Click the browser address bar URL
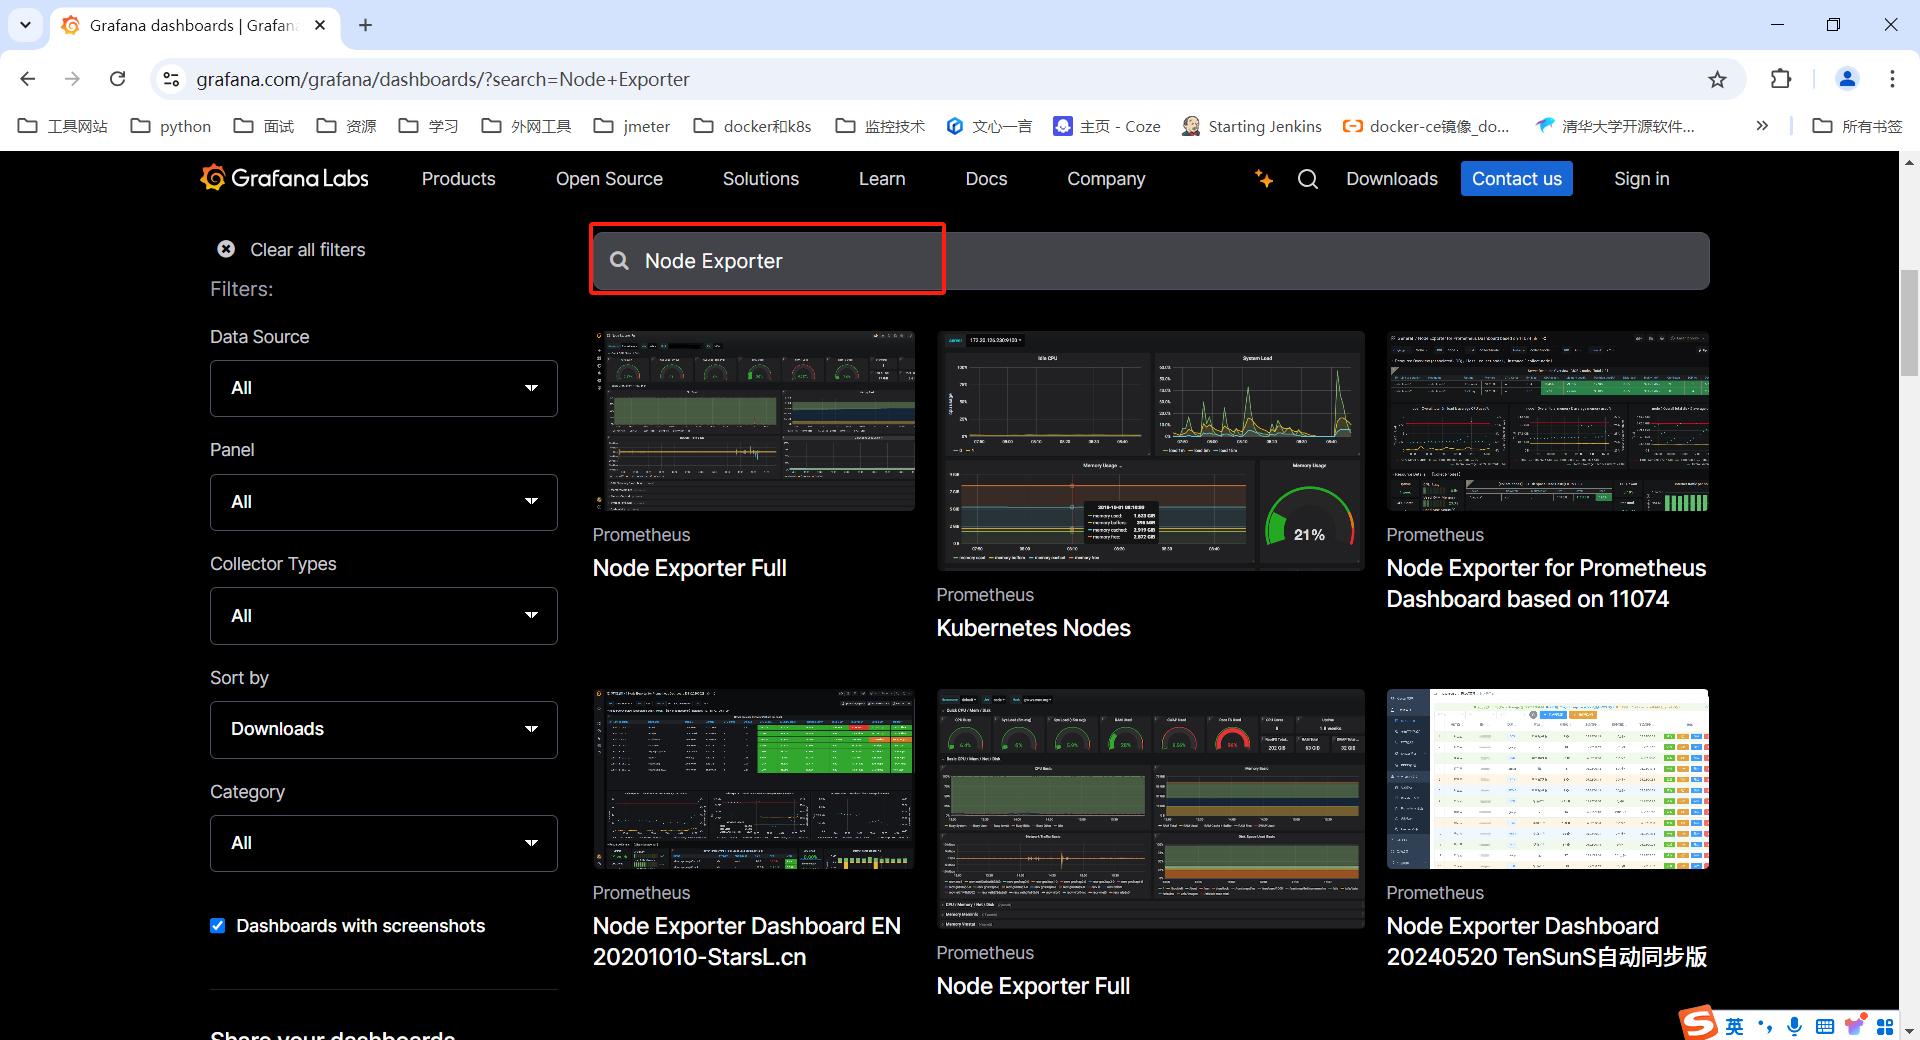Screen dimensions: 1920x1040 click(x=443, y=79)
